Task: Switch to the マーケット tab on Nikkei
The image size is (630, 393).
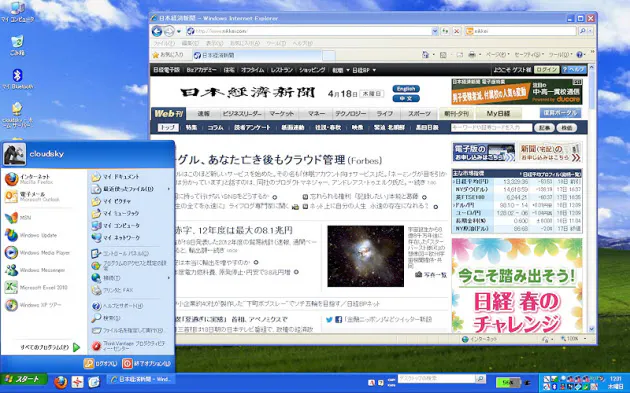Action: tap(282, 114)
